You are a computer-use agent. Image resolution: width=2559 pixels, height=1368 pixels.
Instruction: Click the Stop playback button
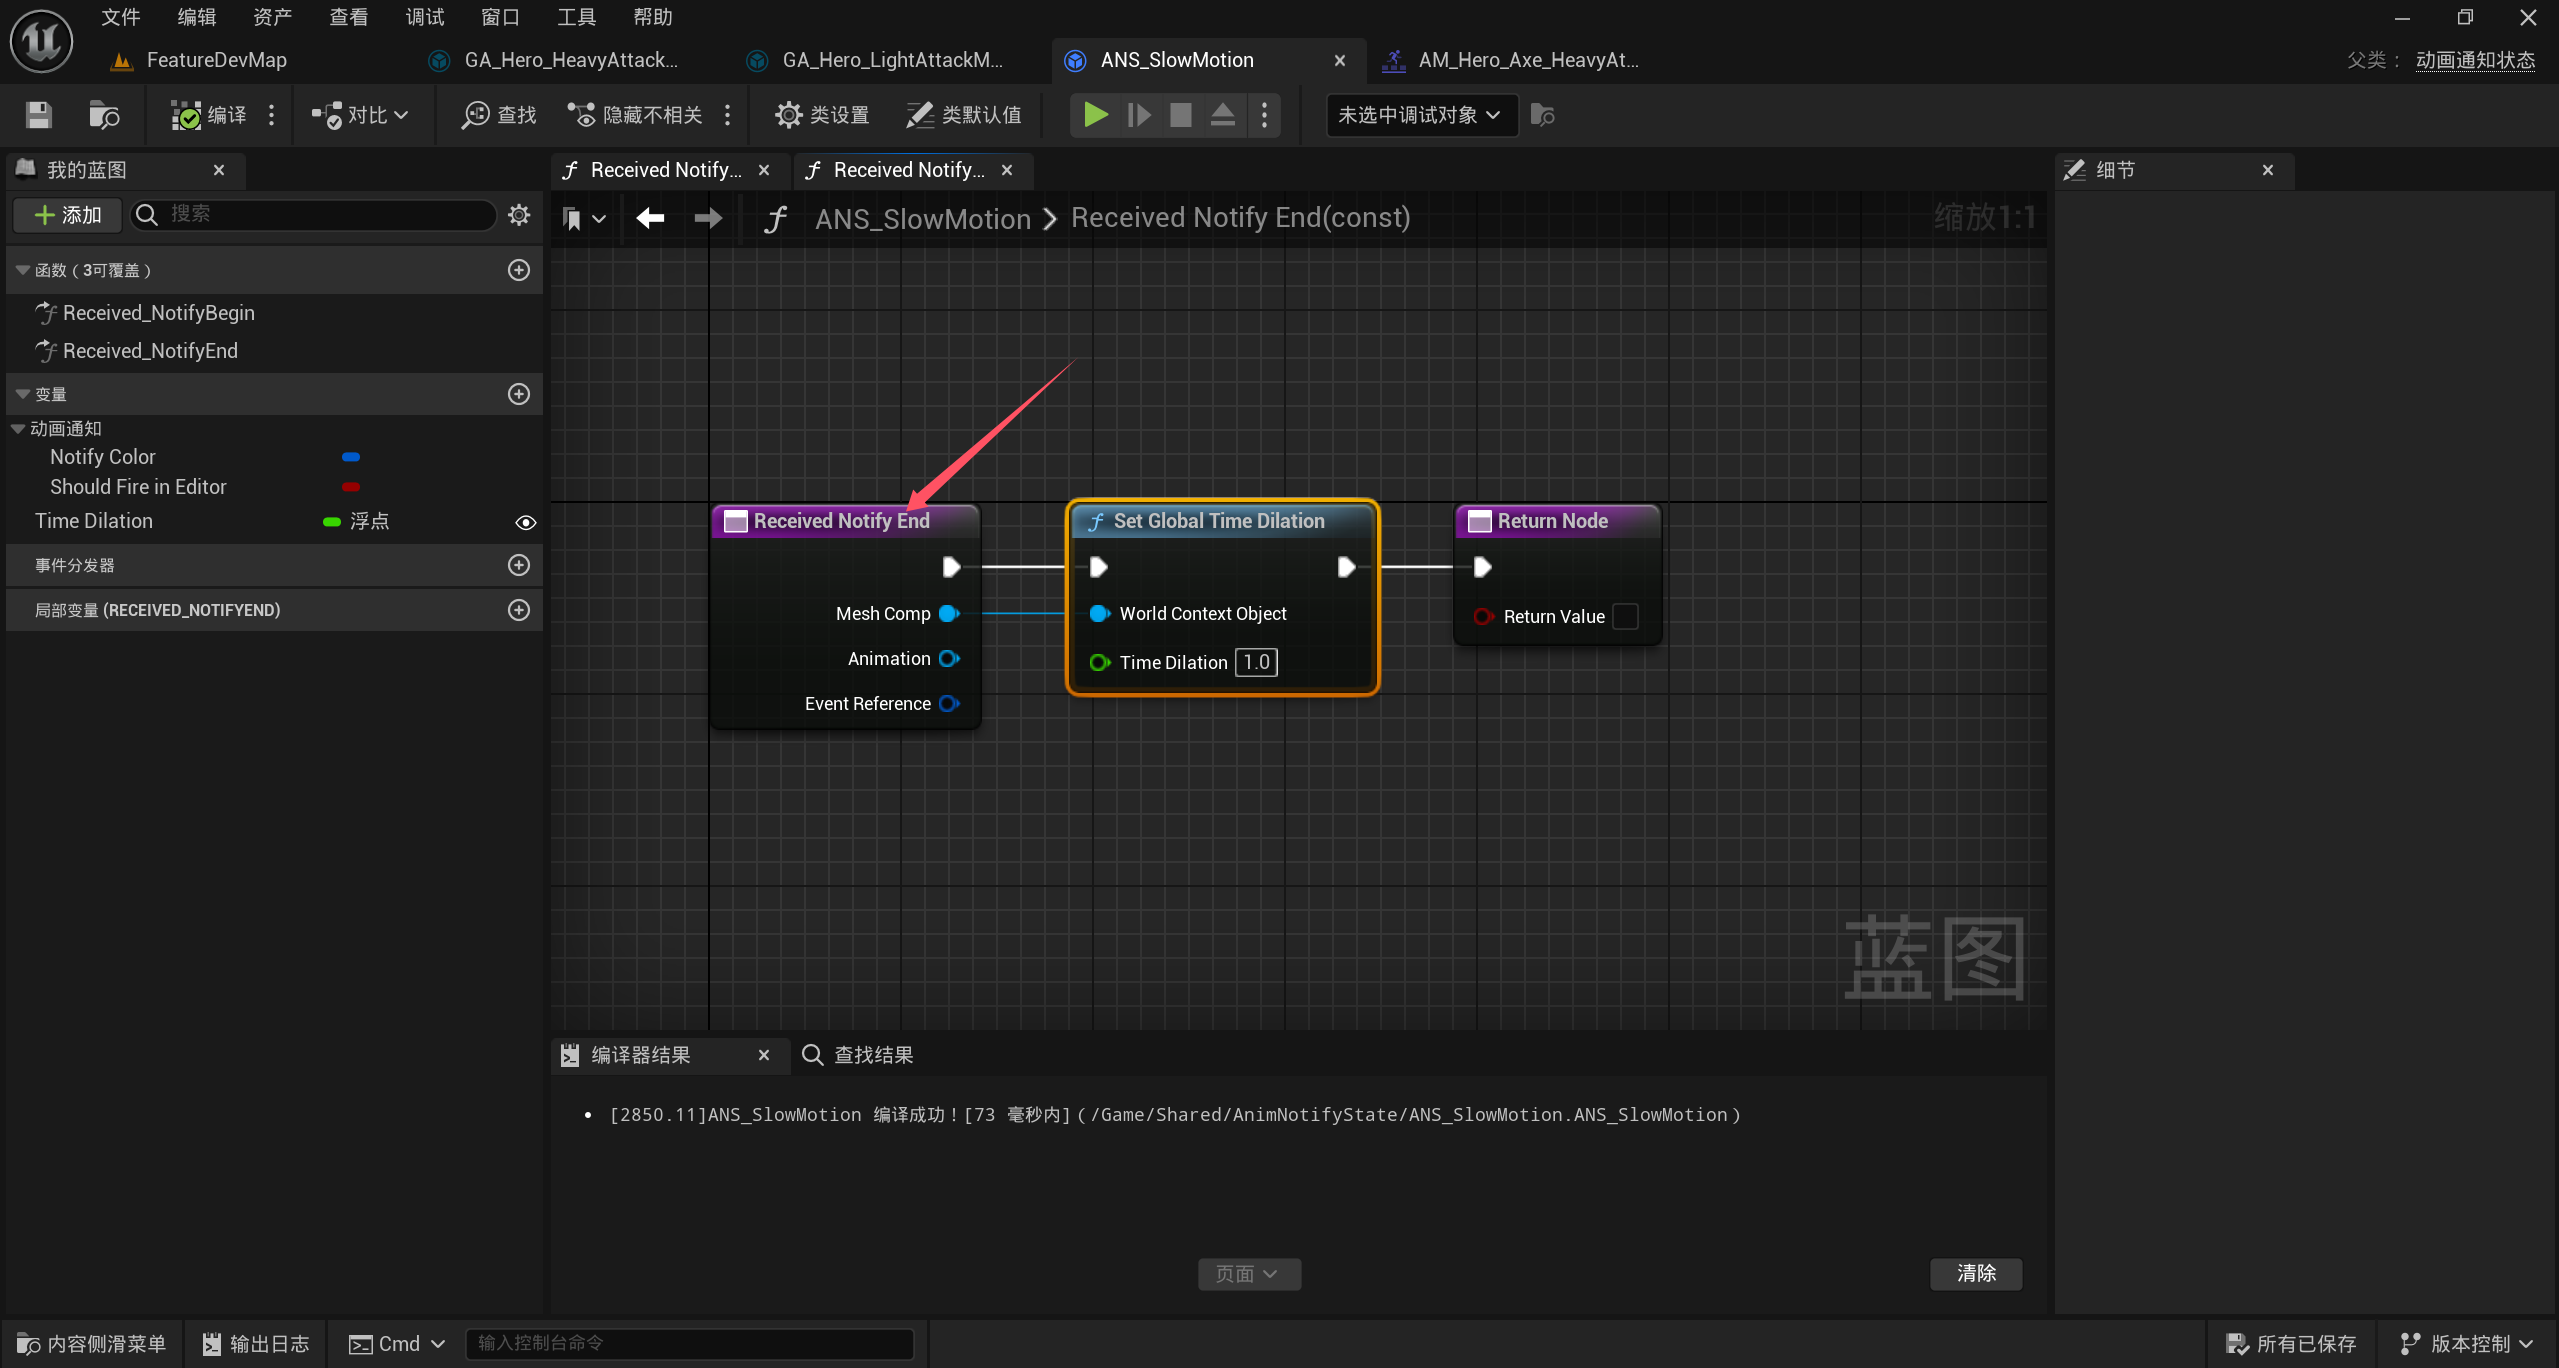pos(1180,115)
